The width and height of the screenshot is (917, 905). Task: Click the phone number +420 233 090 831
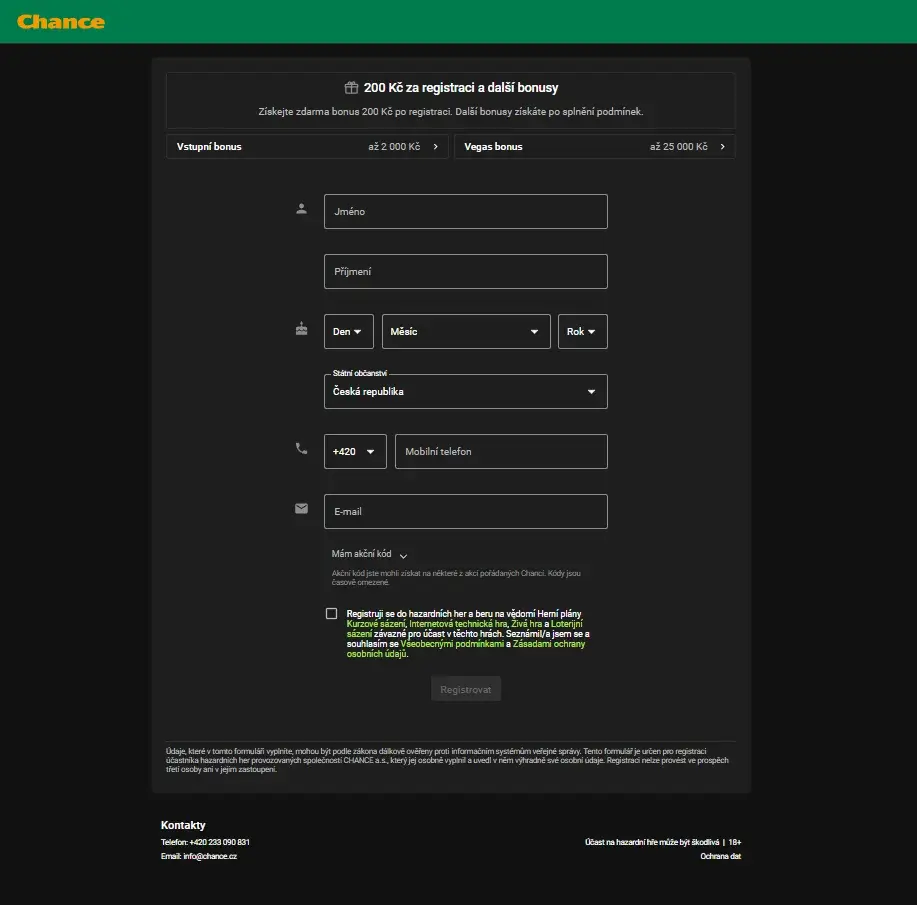tap(219, 842)
